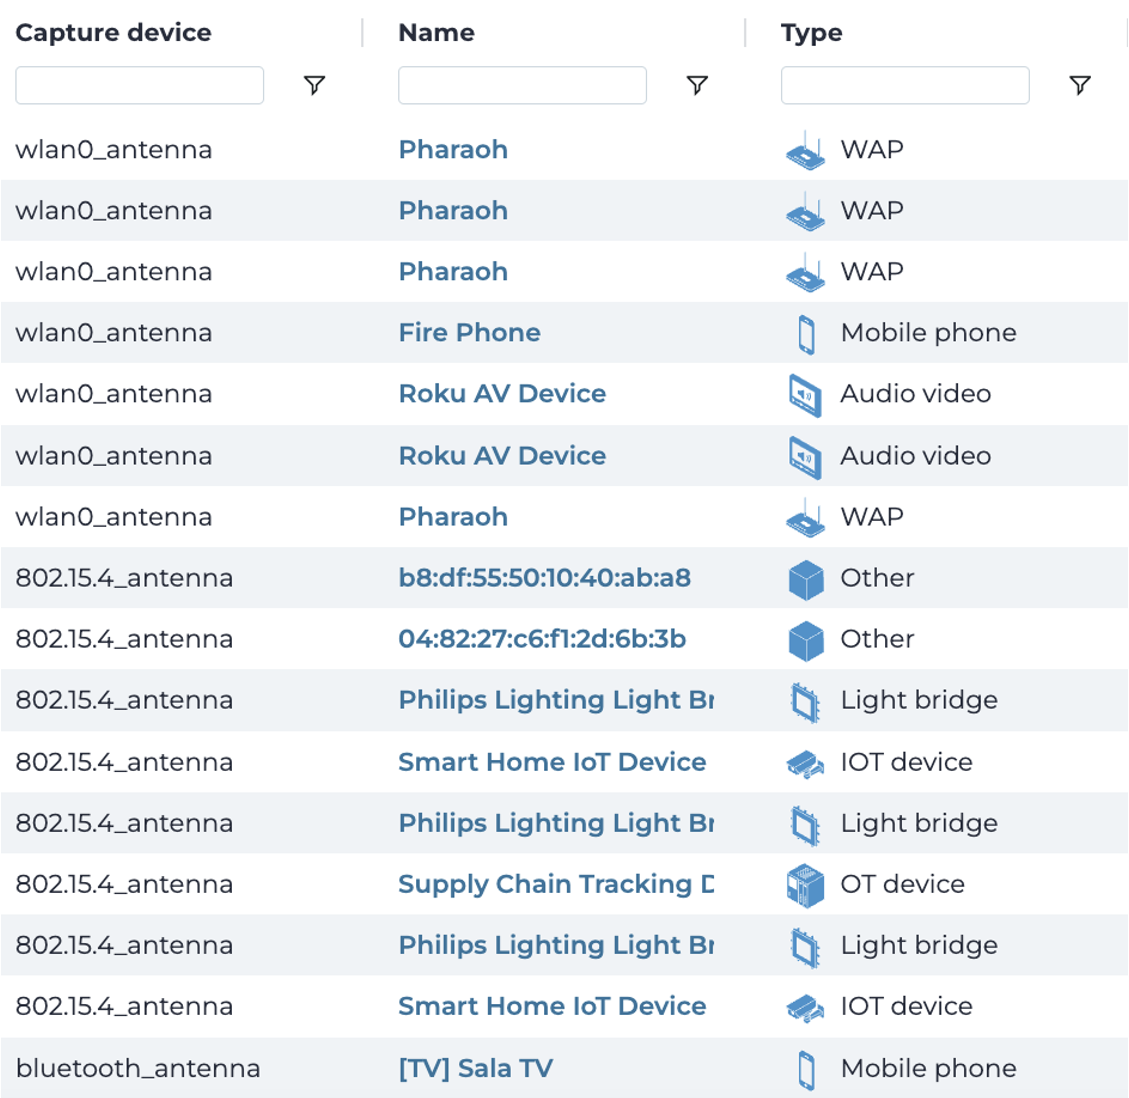Image resolution: width=1129 pixels, height=1098 pixels.
Task: Click the Capture device column filter icon
Action: (314, 86)
